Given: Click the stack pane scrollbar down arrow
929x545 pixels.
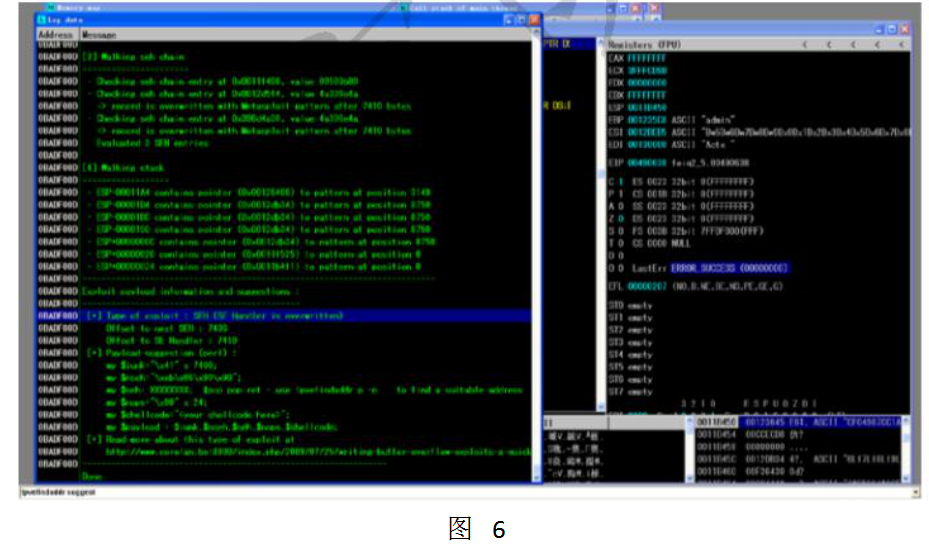Looking at the screenshot, I should pos(905,478).
